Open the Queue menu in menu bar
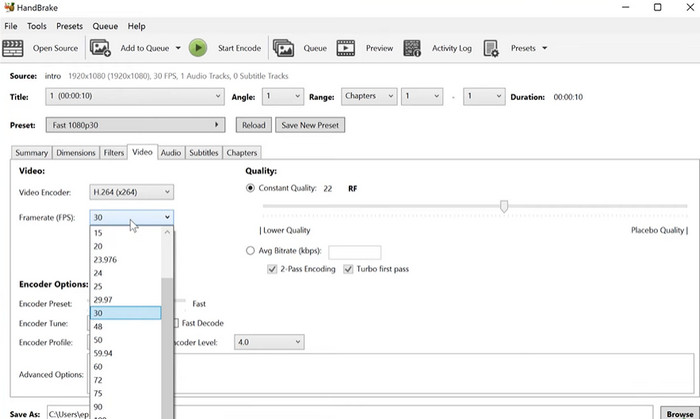The width and height of the screenshot is (700, 419). point(105,26)
